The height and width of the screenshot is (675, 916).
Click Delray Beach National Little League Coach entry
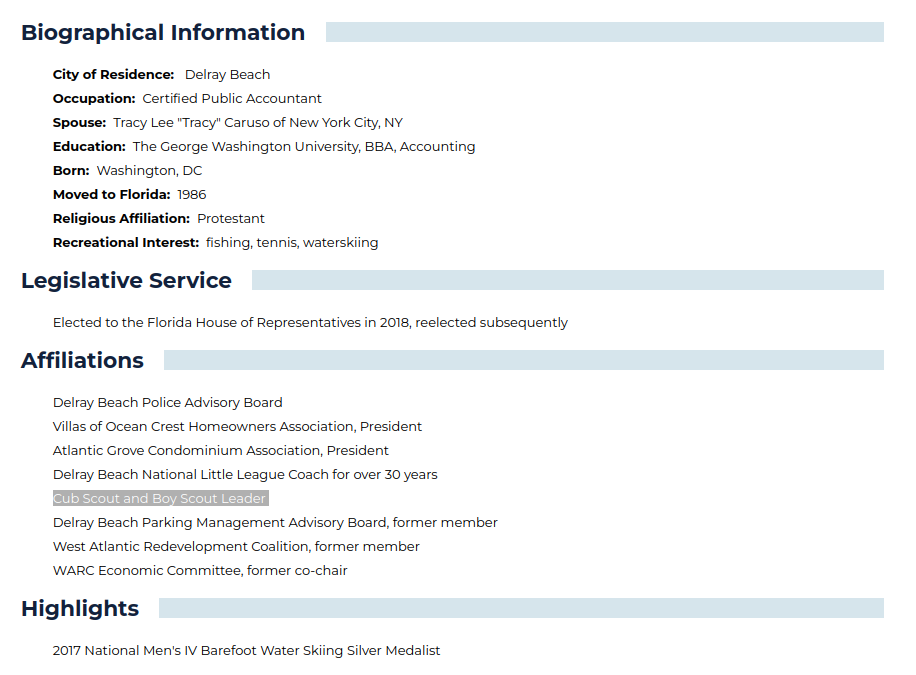(245, 475)
